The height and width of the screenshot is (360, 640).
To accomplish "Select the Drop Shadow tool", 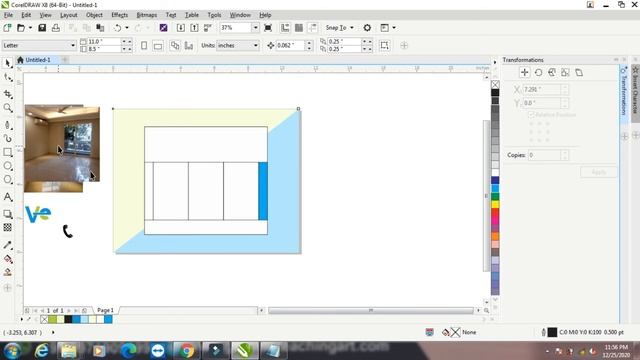I will 8,214.
